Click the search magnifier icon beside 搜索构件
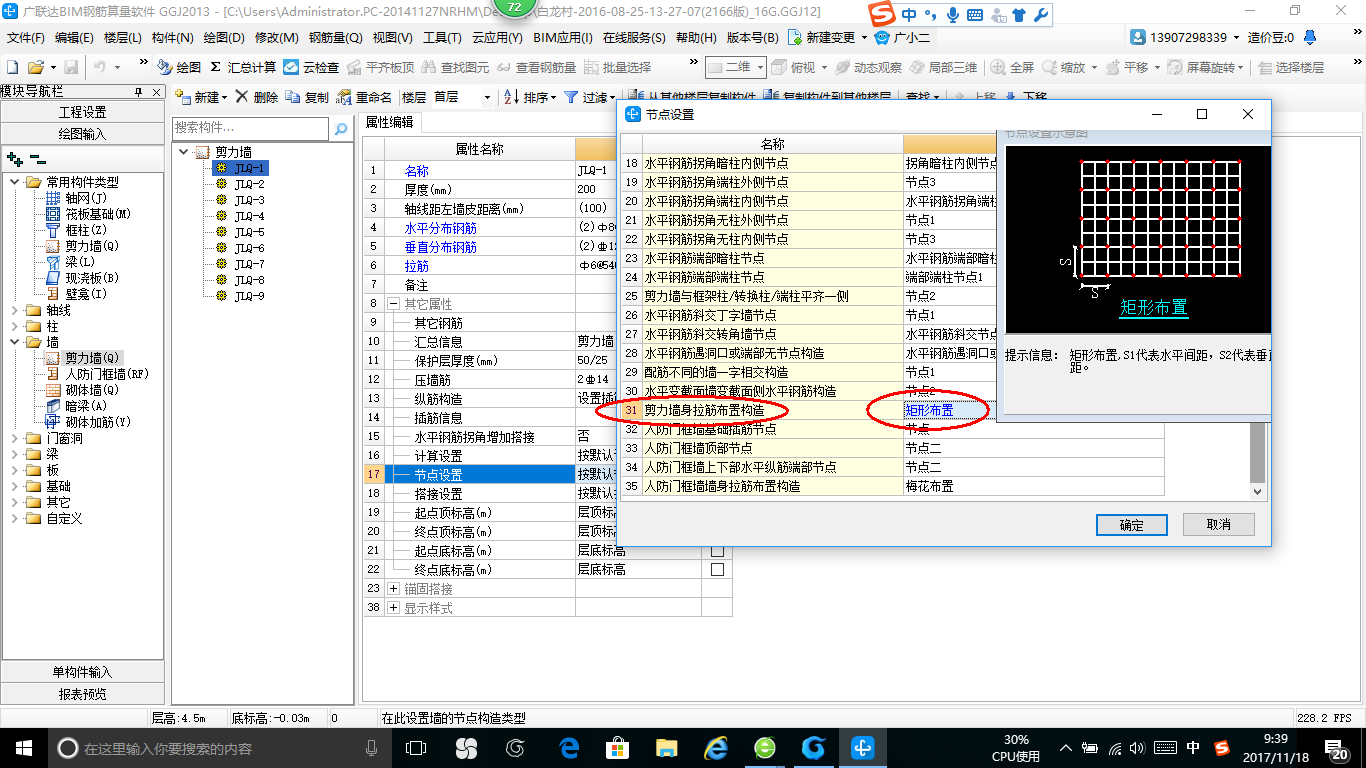The image size is (1366, 768). point(341,128)
